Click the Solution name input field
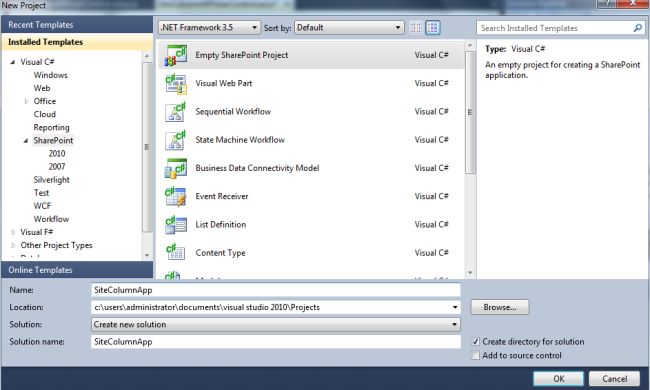Image resolution: width=650 pixels, height=390 pixels. 276,342
